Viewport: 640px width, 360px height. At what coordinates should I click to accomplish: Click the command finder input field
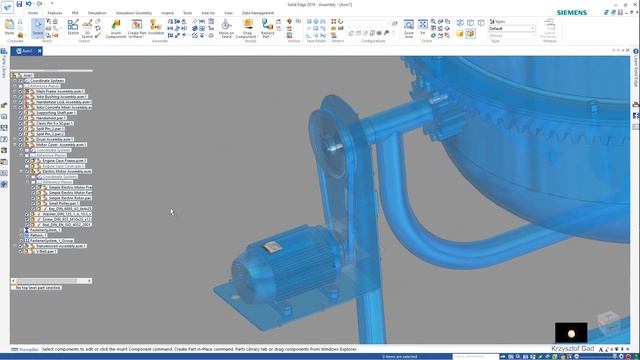click(476, 357)
